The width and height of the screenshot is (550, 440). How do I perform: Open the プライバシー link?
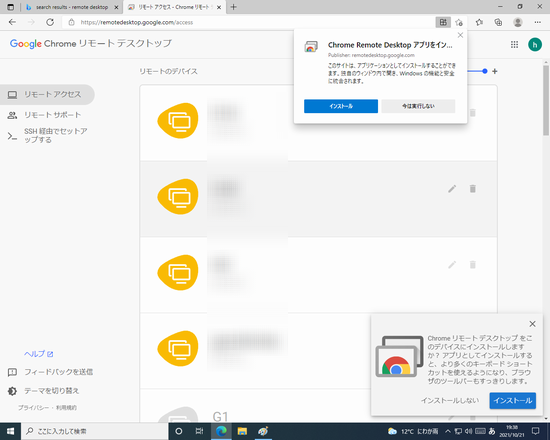pos(33,408)
